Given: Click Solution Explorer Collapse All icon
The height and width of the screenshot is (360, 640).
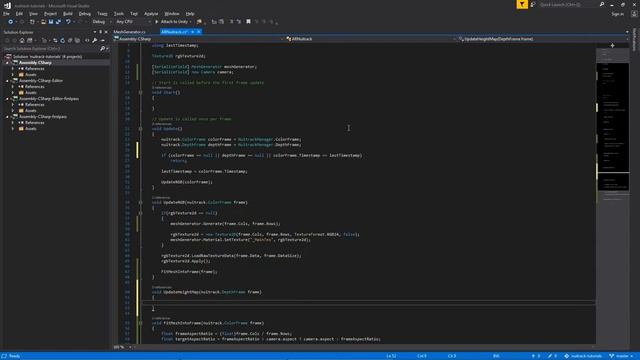Looking at the screenshot, I should pyautogui.click(x=70, y=40).
